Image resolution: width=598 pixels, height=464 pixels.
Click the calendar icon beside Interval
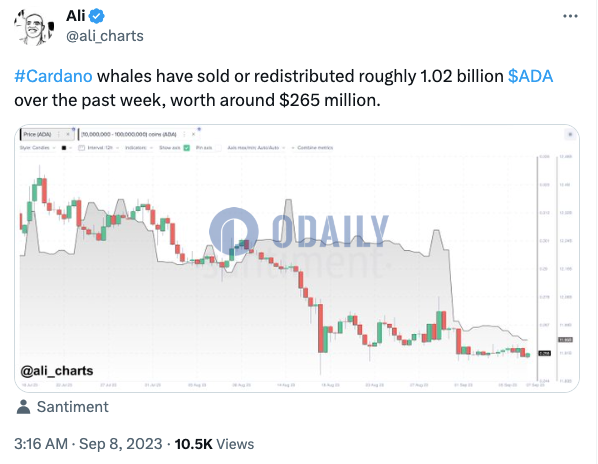(81, 148)
